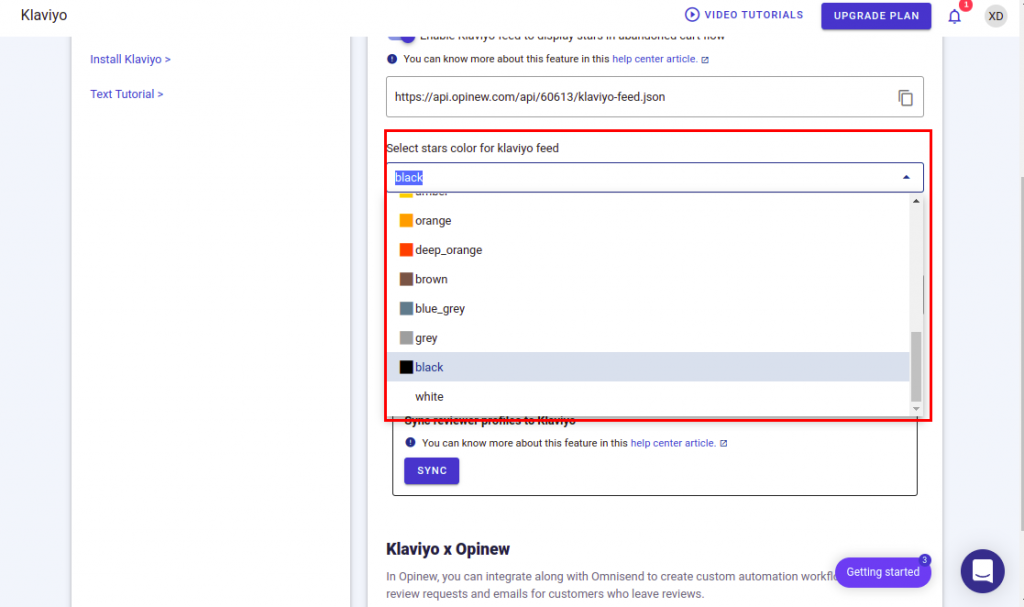Viewport: 1024px width, 607px height.
Task: Click the Klaviyo page title
Action: click(x=44, y=15)
